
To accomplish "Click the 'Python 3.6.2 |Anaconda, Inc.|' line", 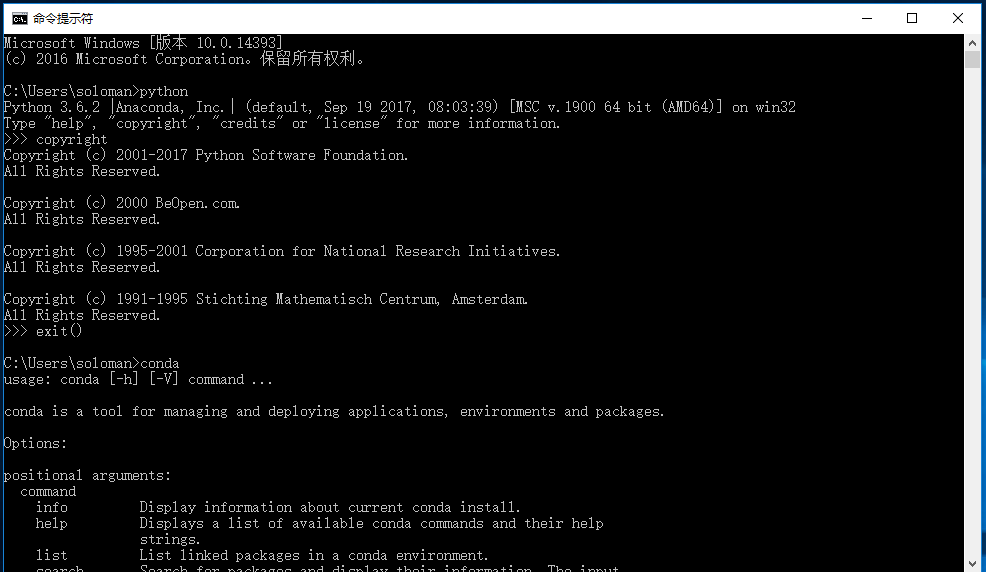I will (x=400, y=107).
